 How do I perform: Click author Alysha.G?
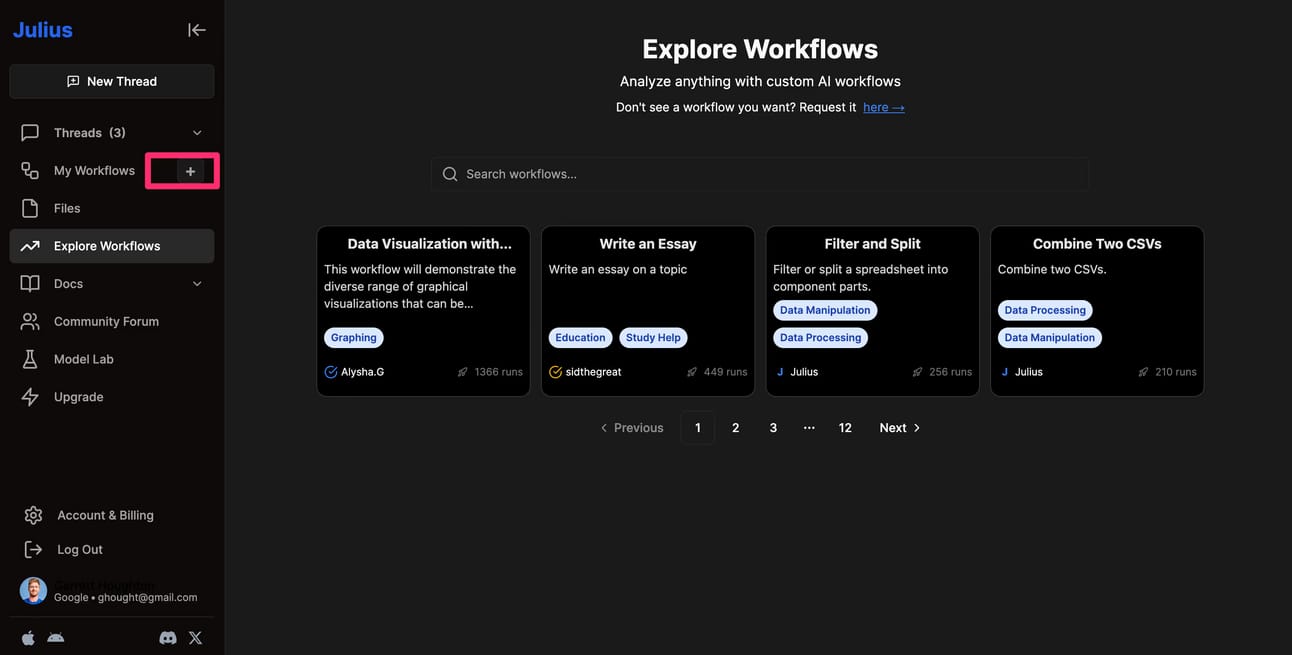coord(363,372)
